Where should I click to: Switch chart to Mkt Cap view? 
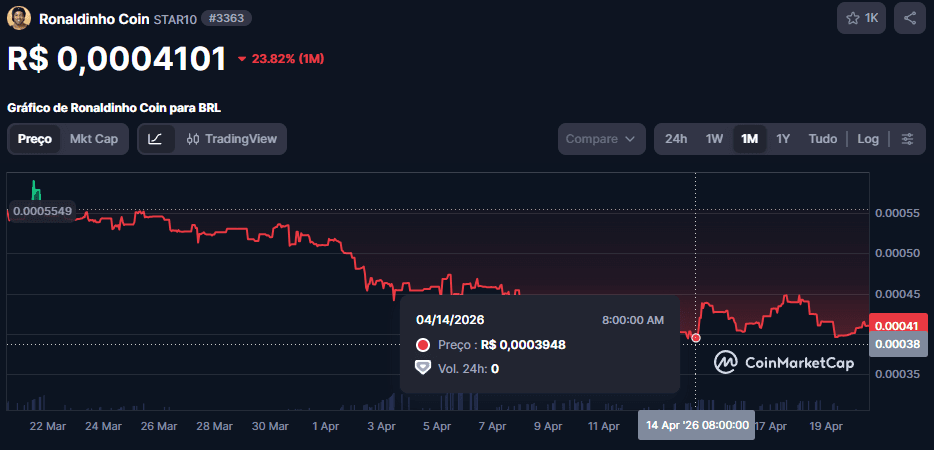click(93, 139)
